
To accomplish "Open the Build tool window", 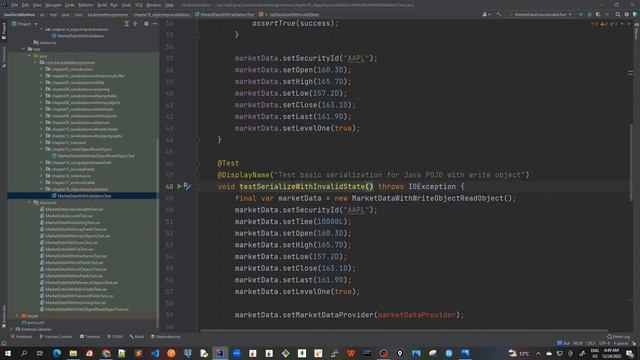I will point(137,337).
